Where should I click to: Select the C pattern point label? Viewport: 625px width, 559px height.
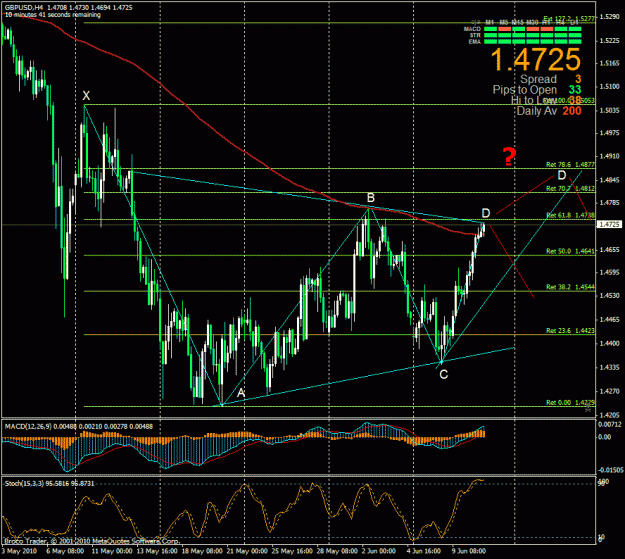pyautogui.click(x=444, y=374)
